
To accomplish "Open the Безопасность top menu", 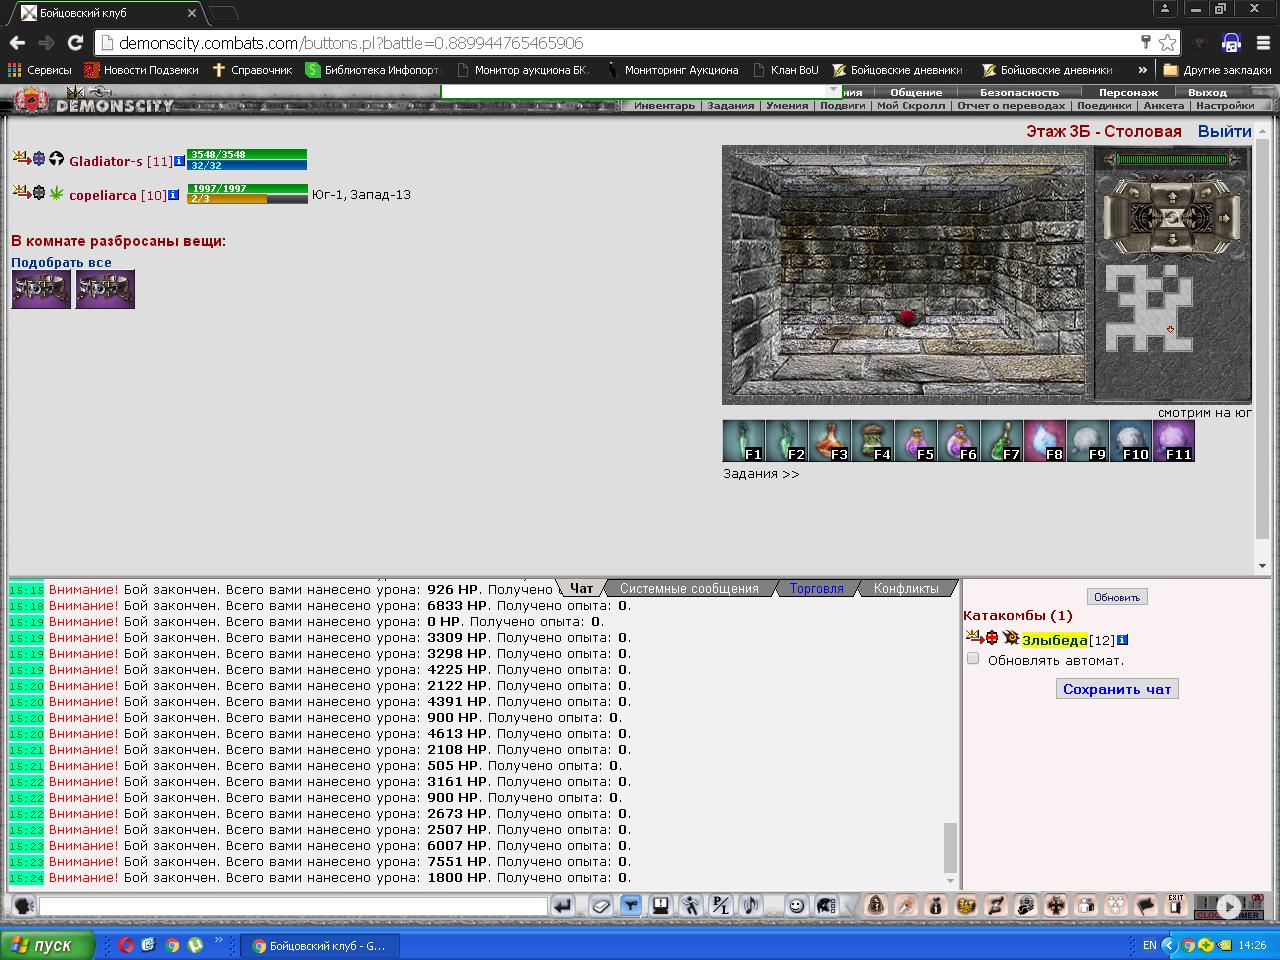I will coord(1019,92).
